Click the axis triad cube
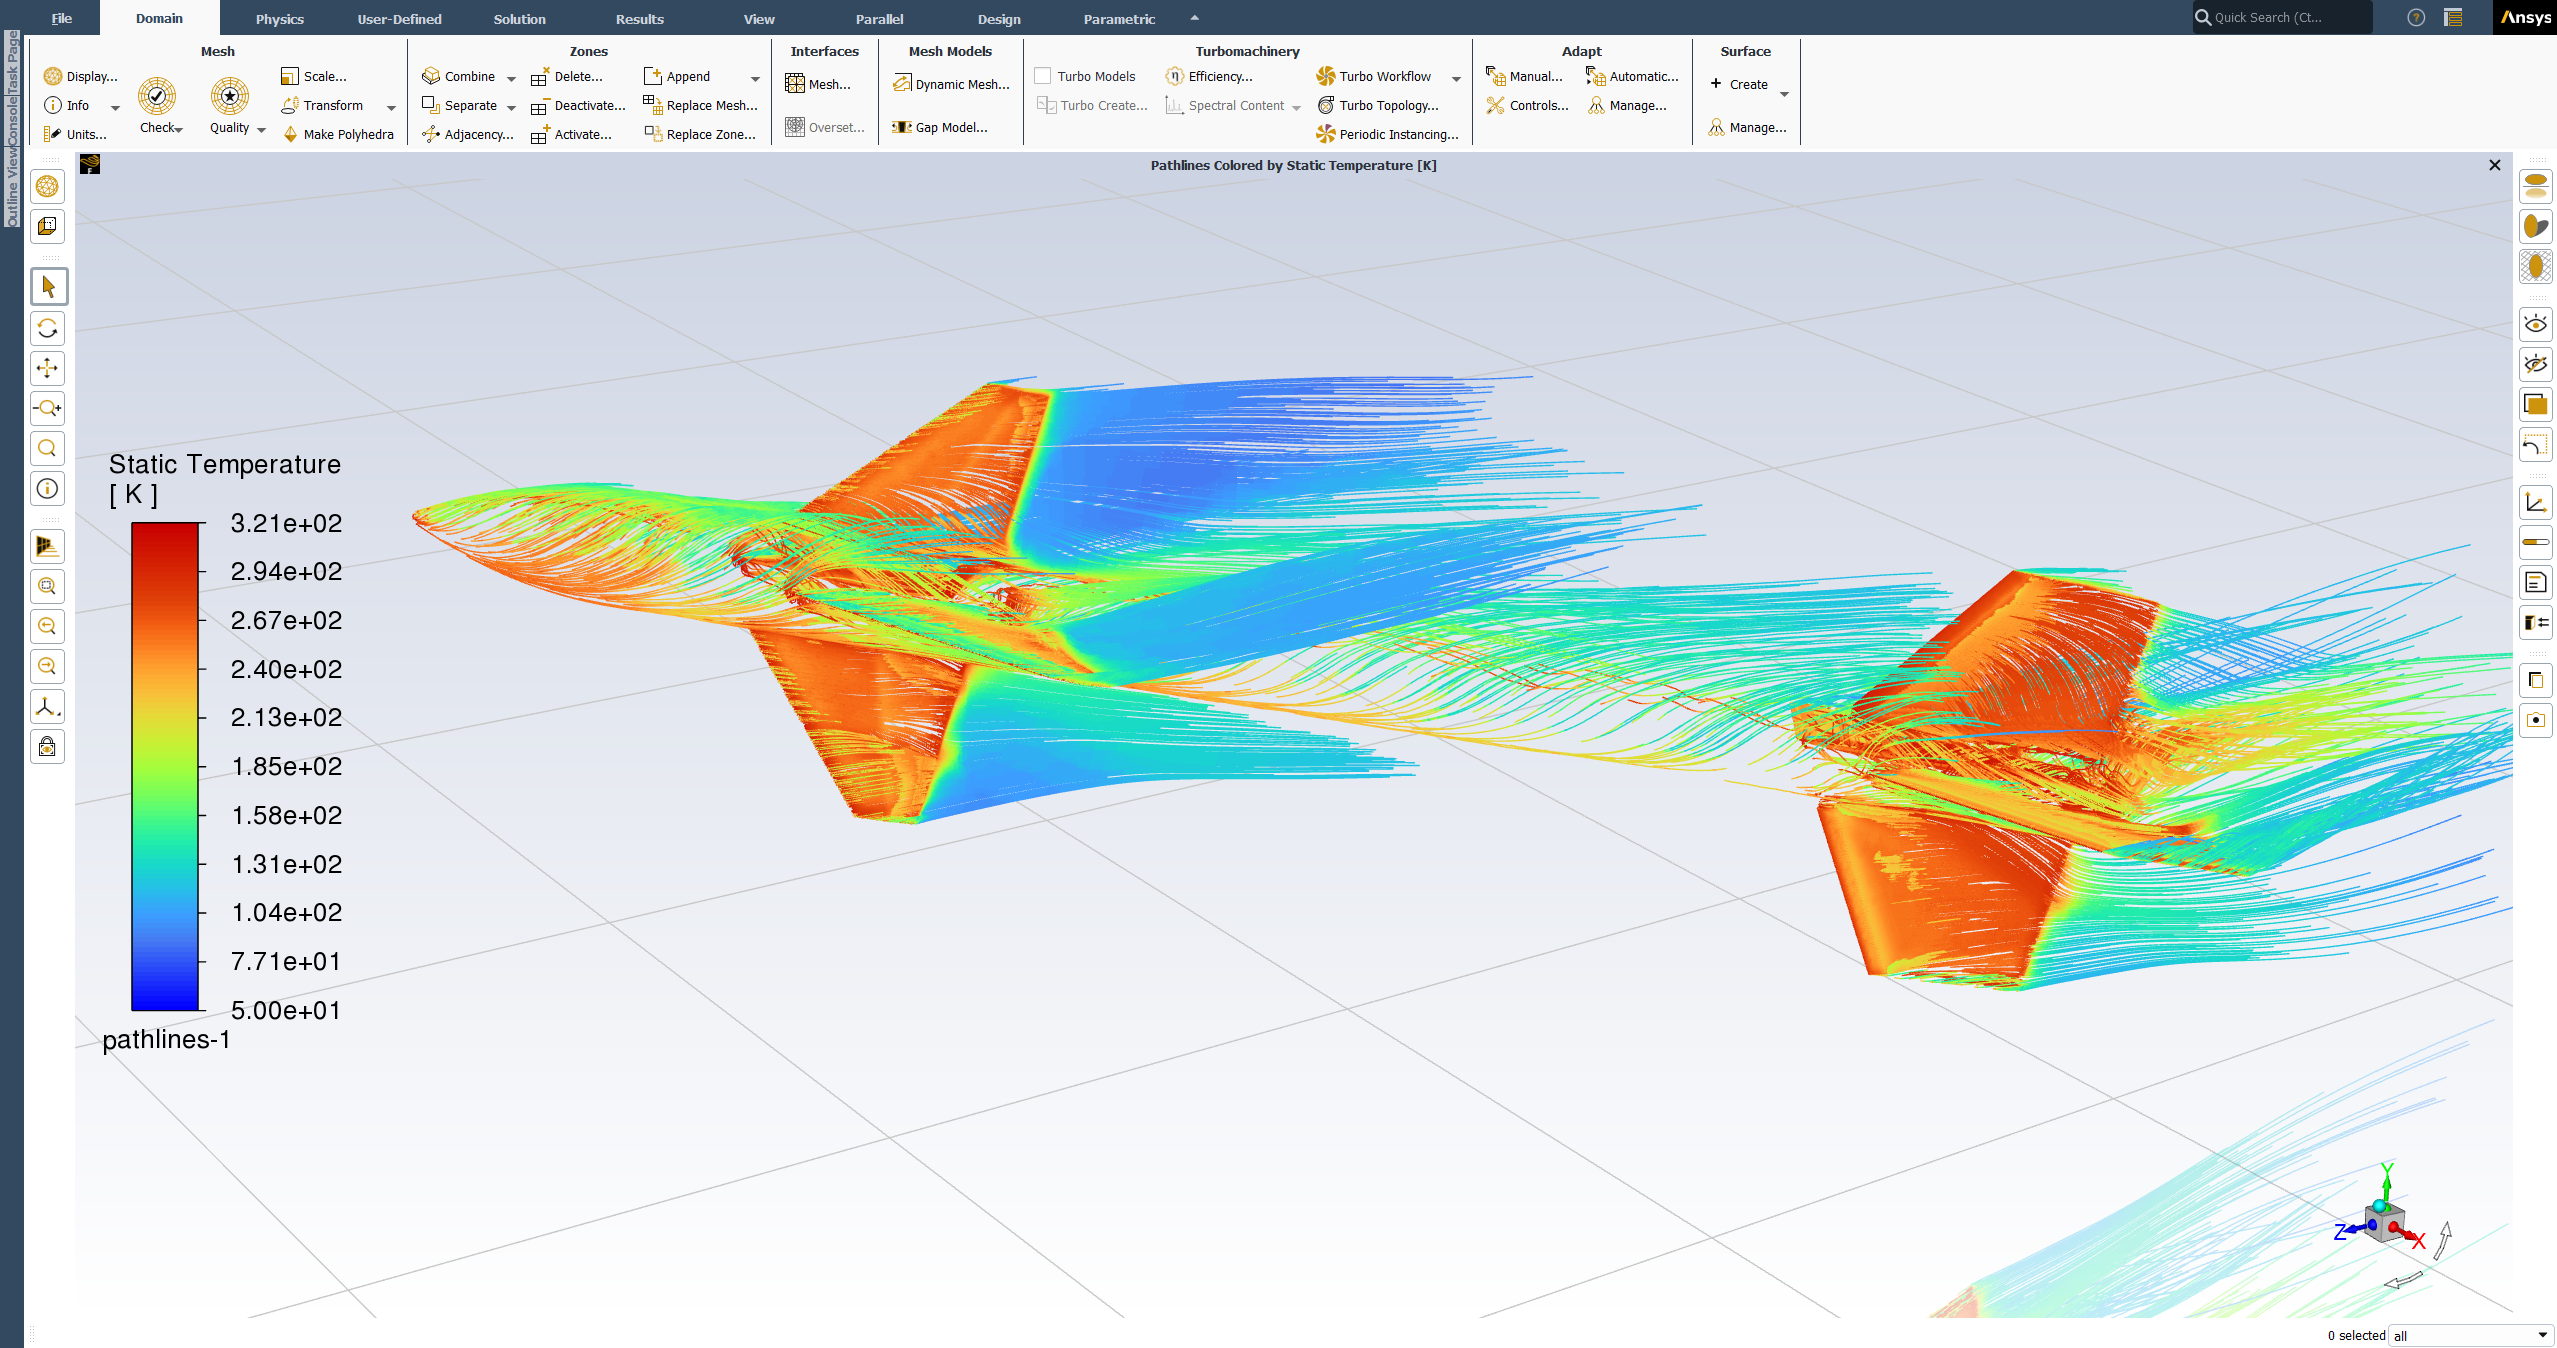Viewport: 2557px width, 1348px height. (x=2385, y=1223)
